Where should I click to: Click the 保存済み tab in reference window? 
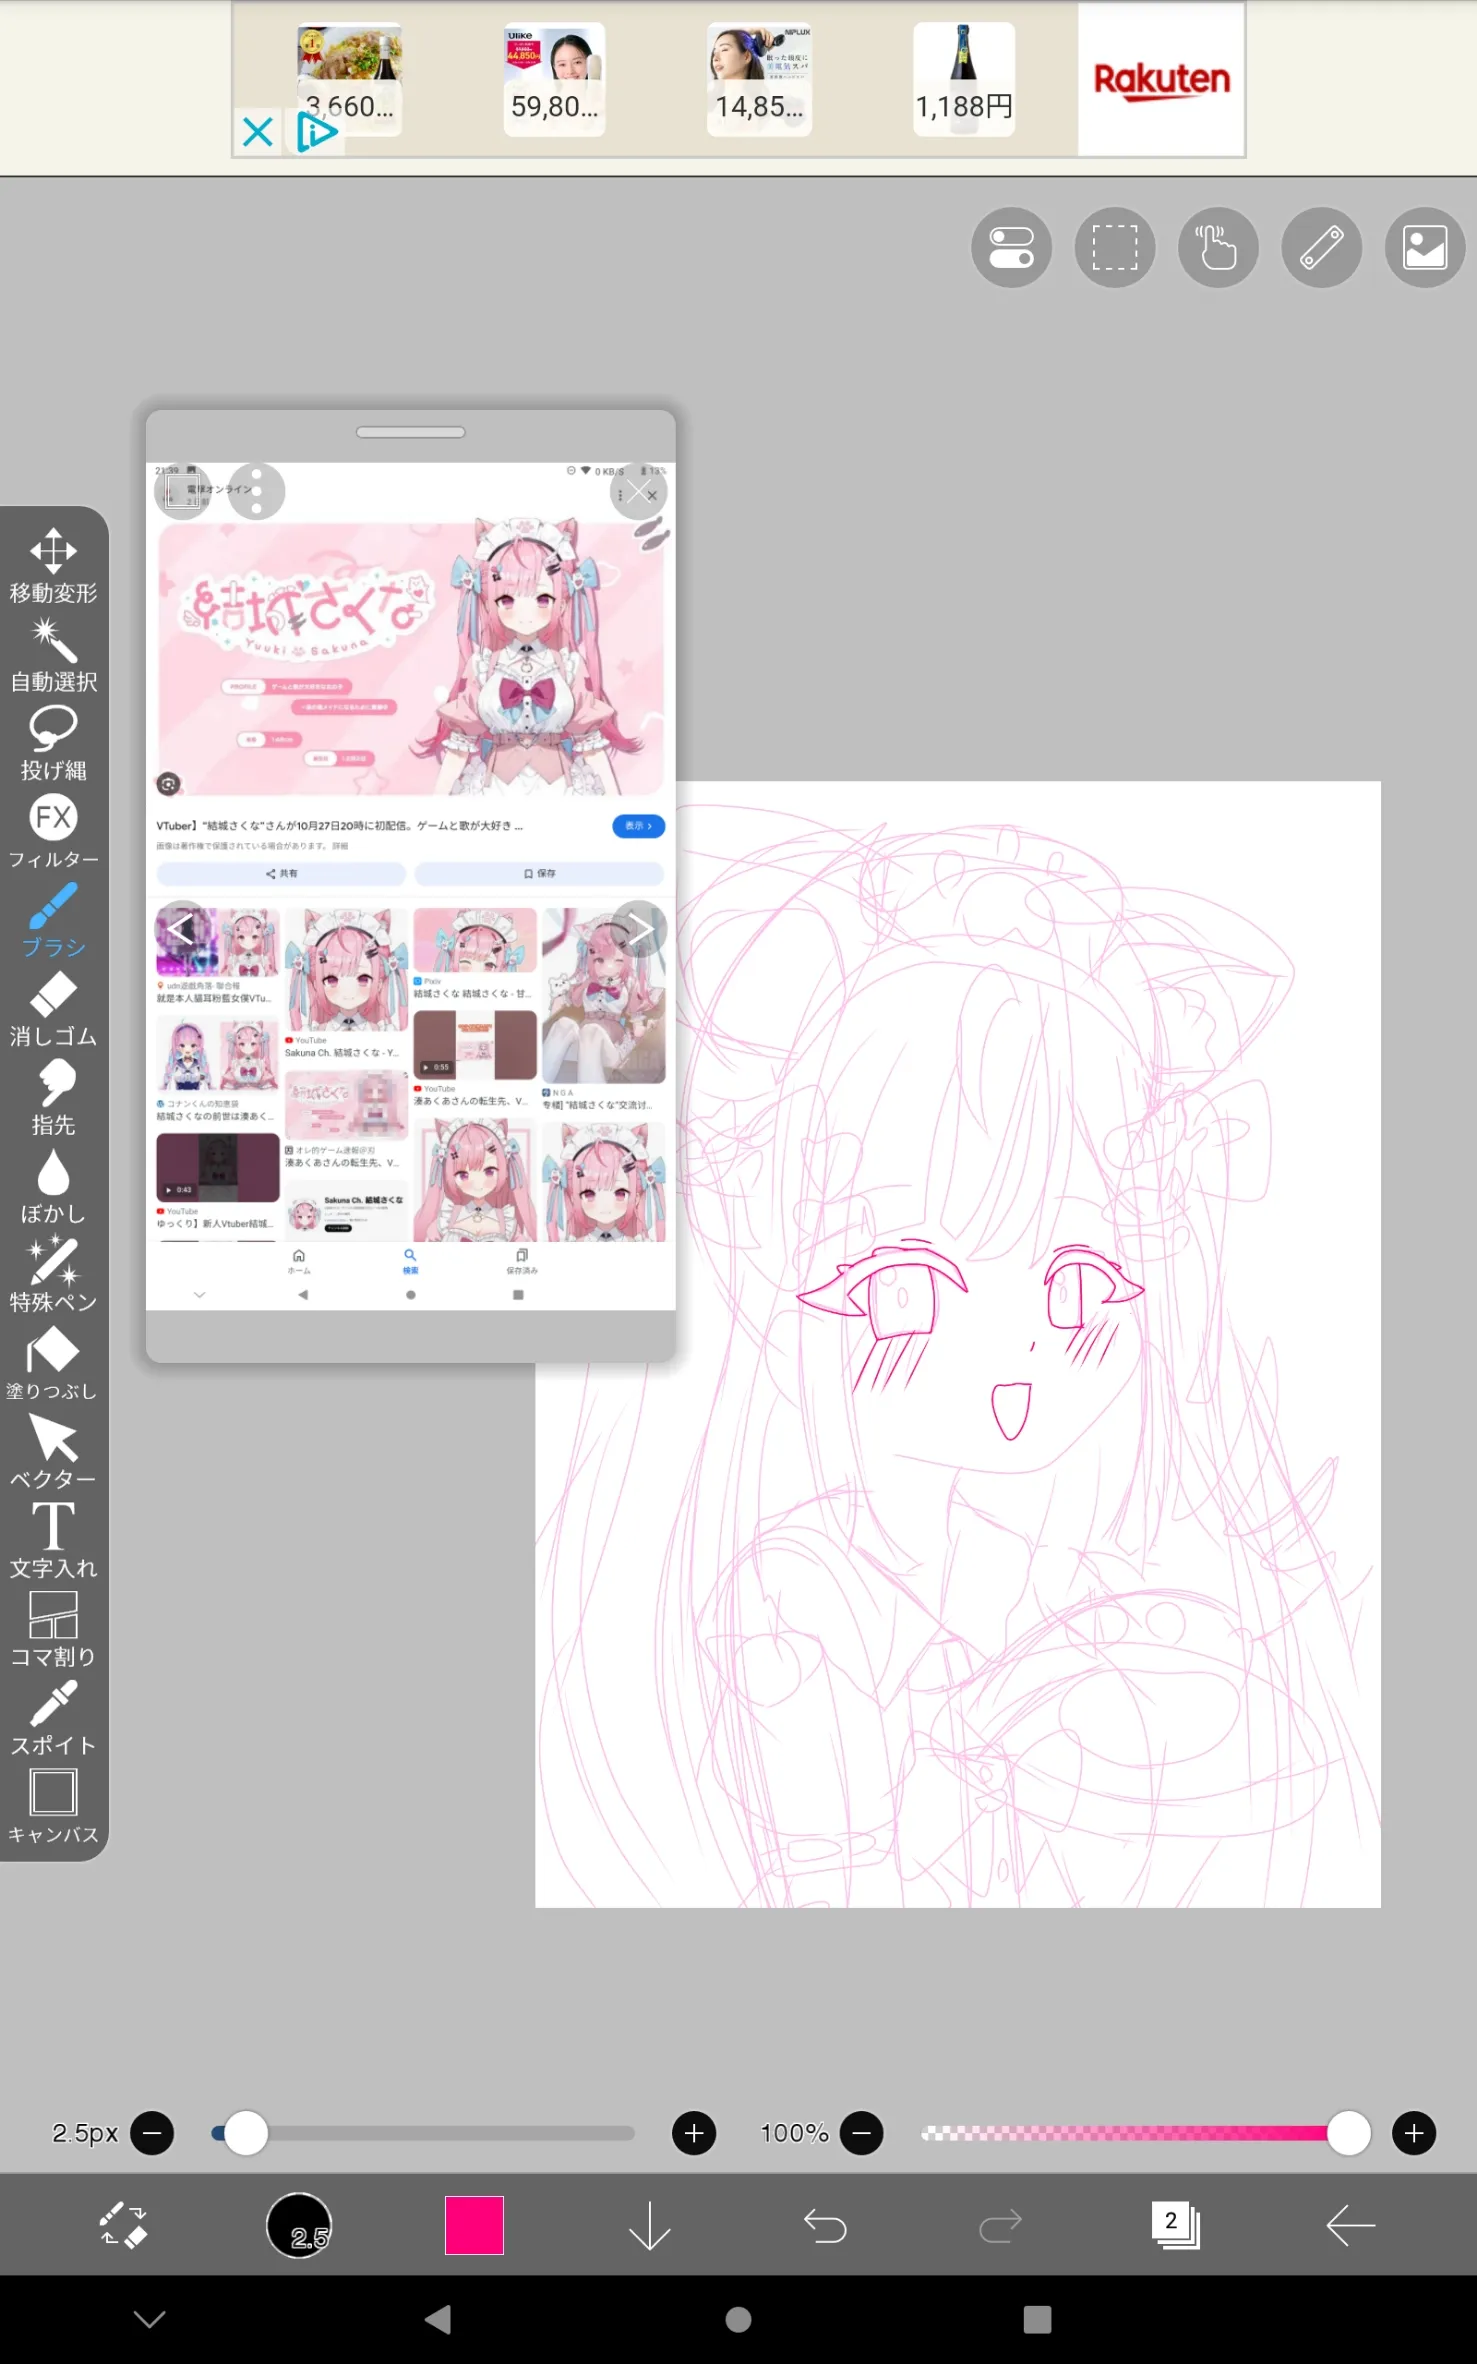pyautogui.click(x=522, y=1261)
